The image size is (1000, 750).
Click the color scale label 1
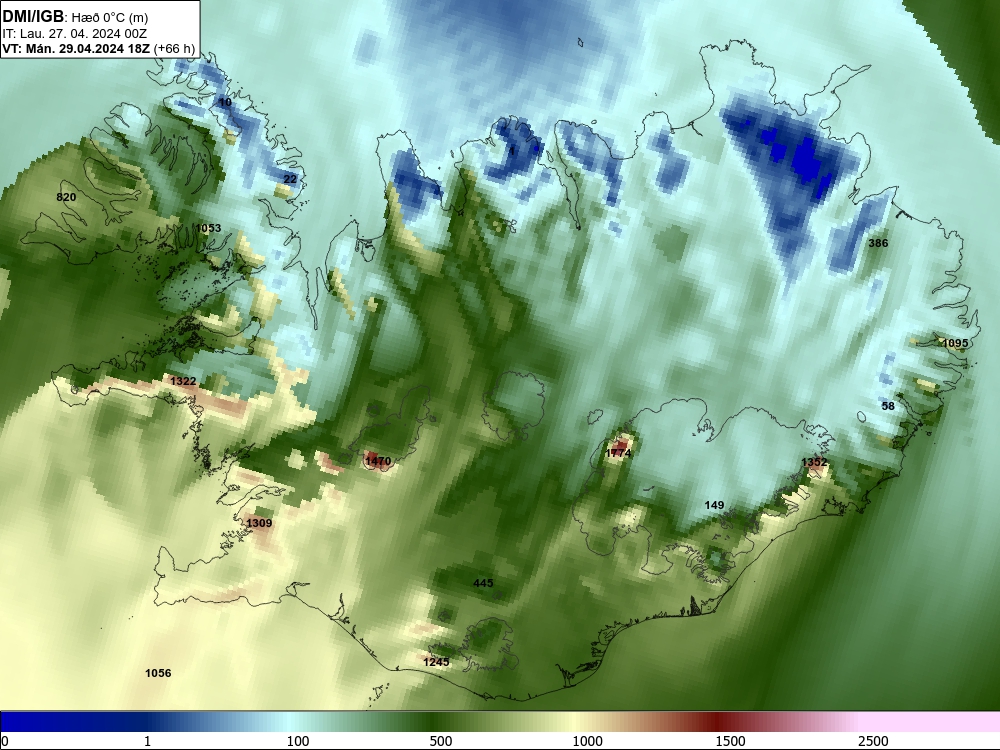[x=147, y=741]
